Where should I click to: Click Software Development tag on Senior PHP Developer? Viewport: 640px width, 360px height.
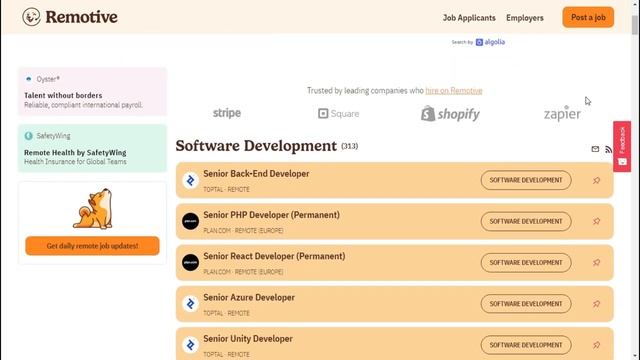click(526, 221)
